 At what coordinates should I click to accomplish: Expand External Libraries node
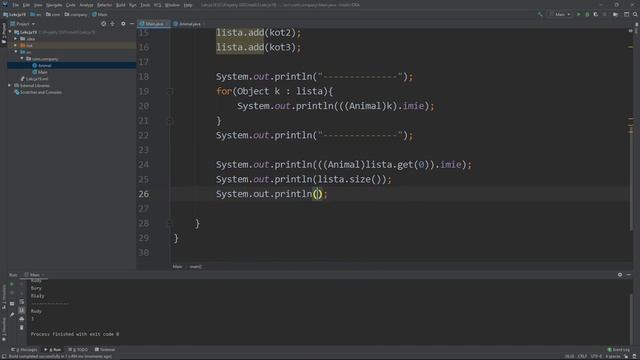(9, 86)
